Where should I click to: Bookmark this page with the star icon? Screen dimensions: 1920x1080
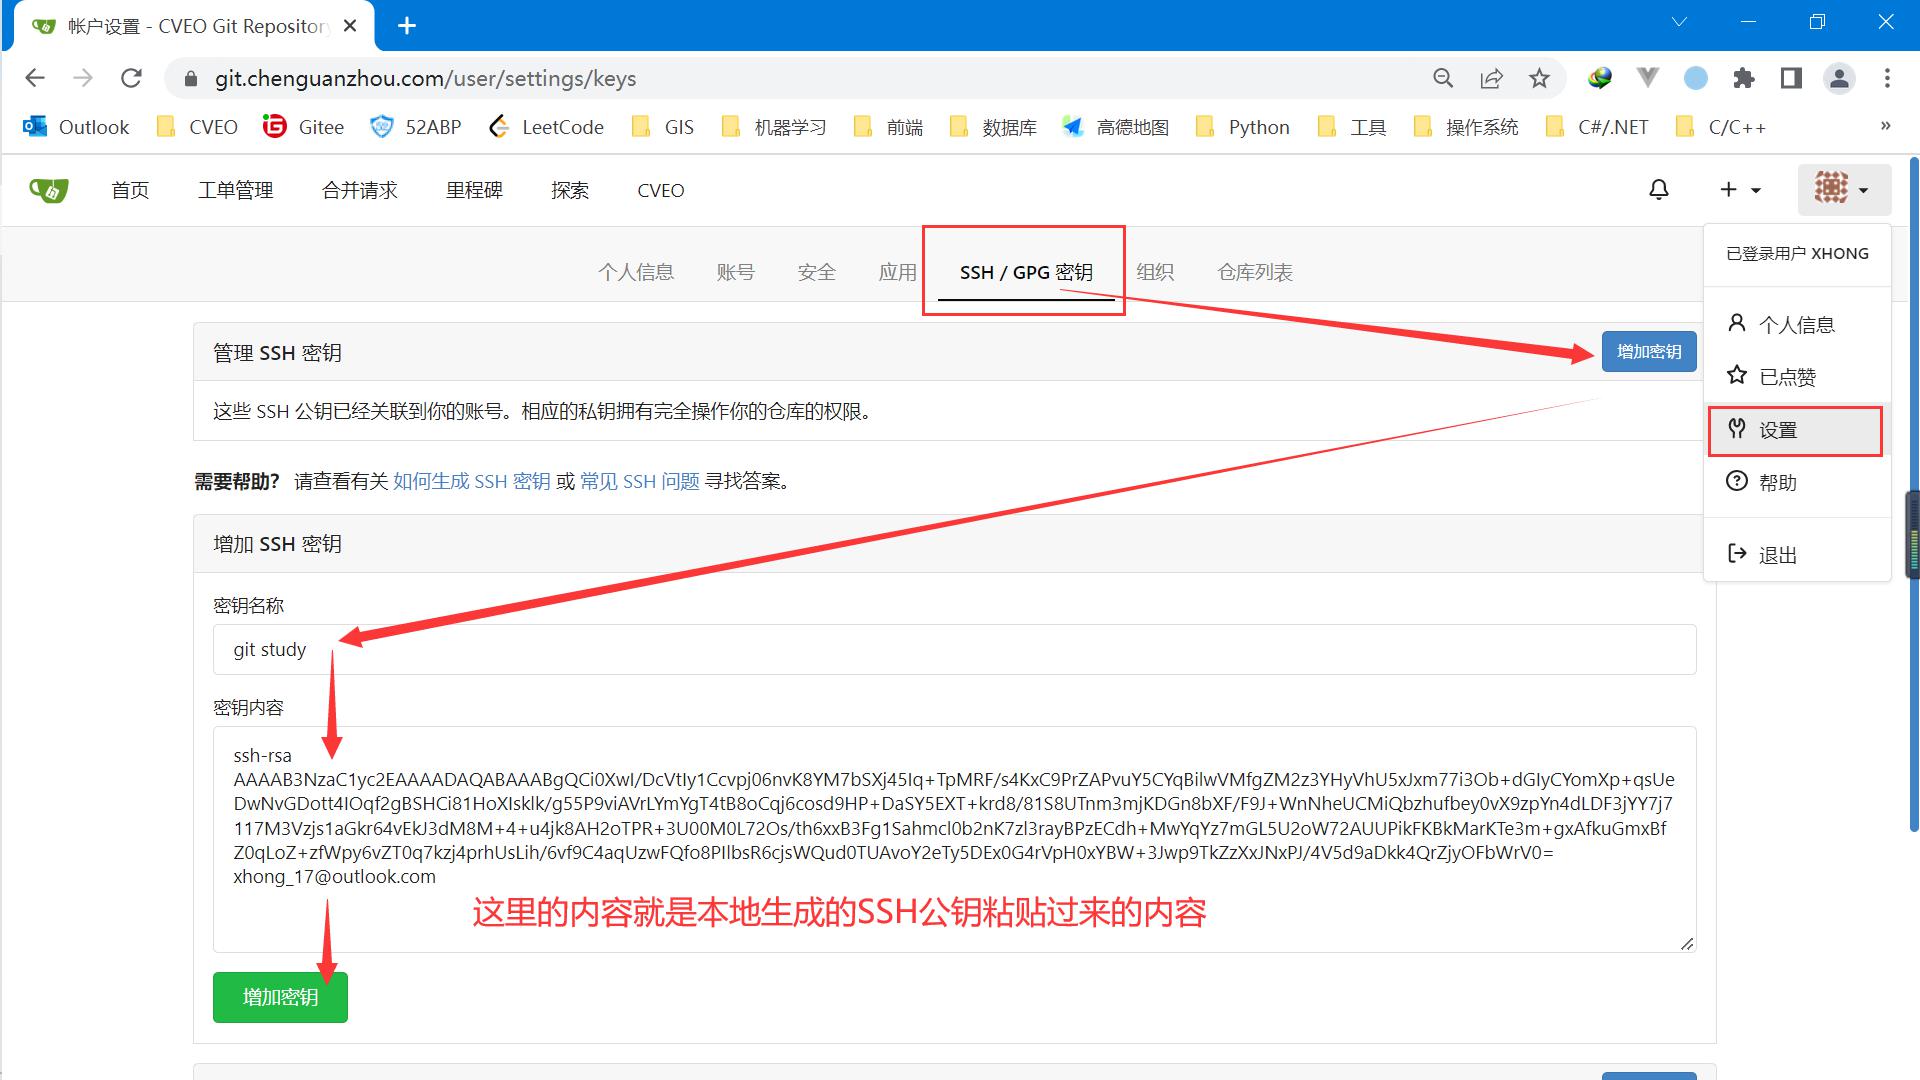1539,78
